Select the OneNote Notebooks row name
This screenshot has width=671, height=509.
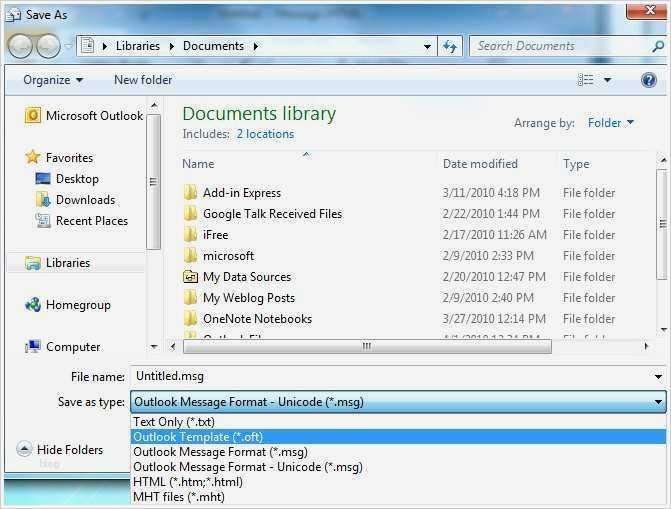coord(257,318)
